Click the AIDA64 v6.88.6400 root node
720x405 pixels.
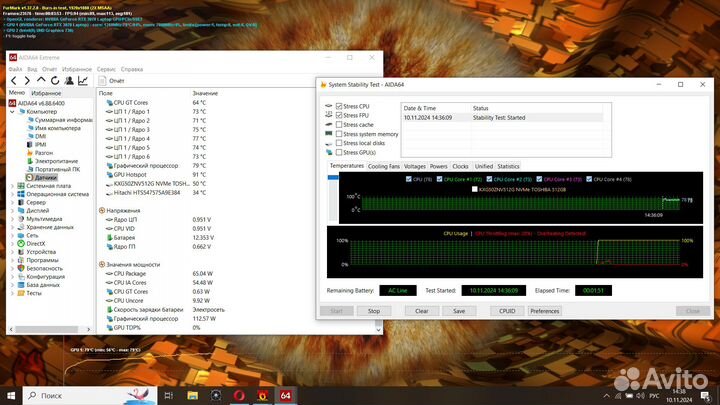pyautogui.click(x=41, y=103)
